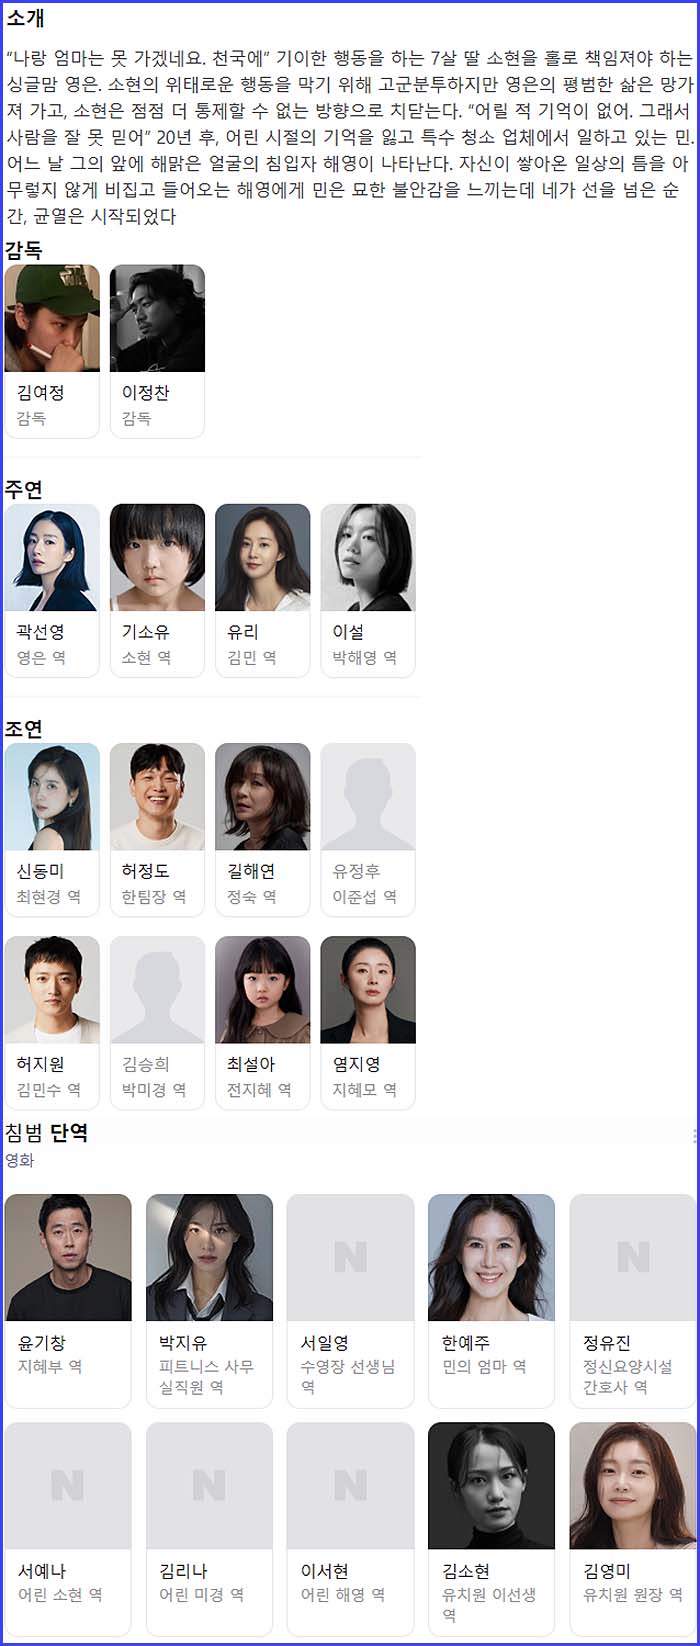Select the 기소유 cast card photo
Viewport: 700px width, 1646px height.
pos(157,557)
